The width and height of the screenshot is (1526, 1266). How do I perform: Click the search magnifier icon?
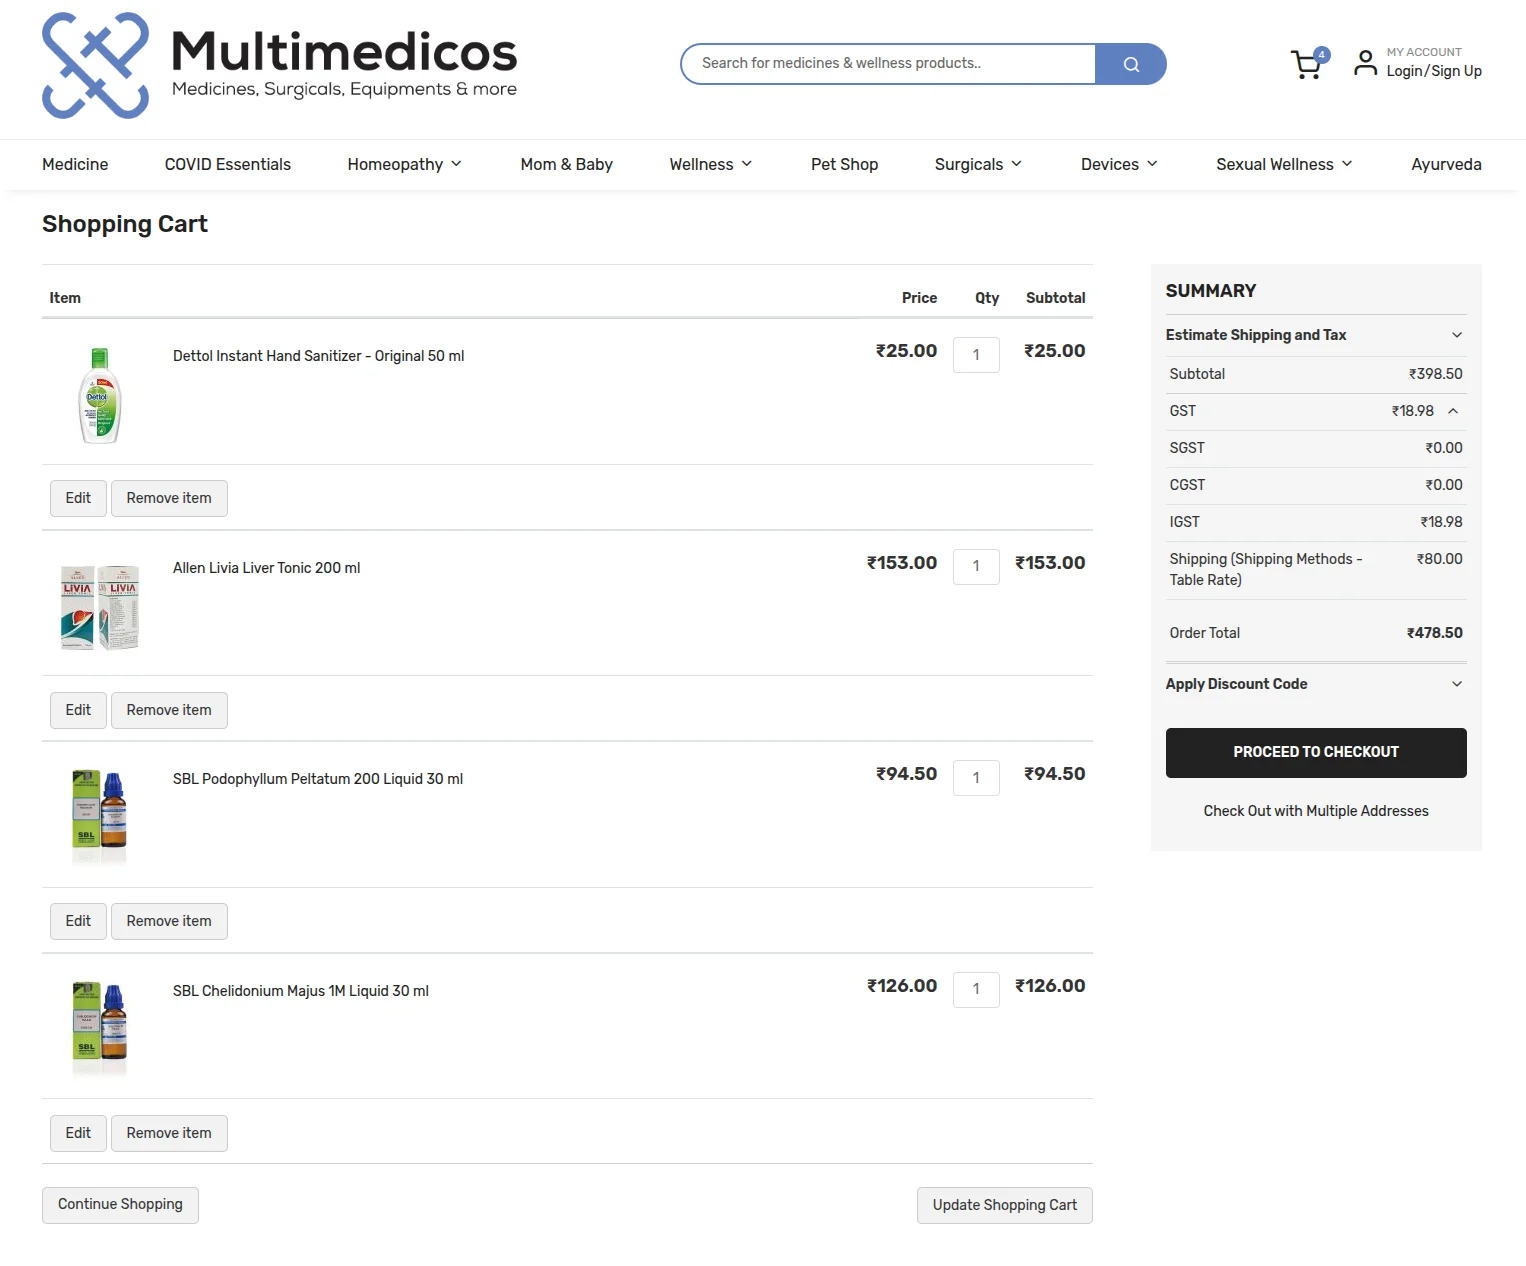pos(1131,63)
